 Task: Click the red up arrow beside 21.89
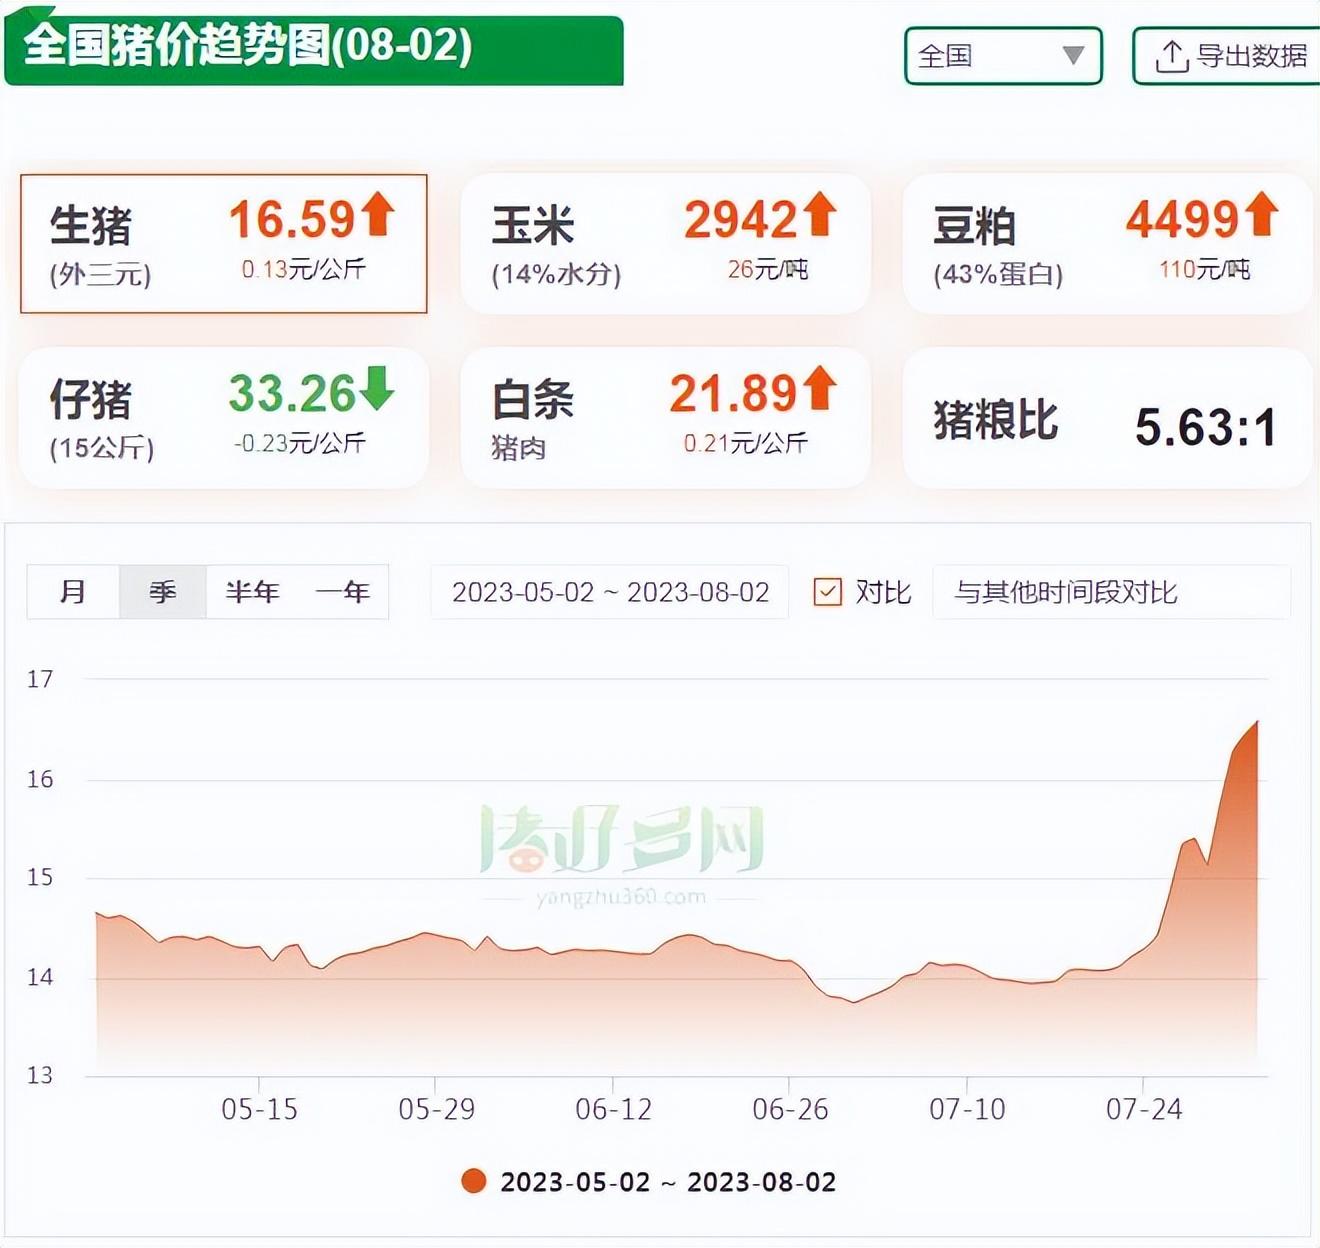pos(820,389)
